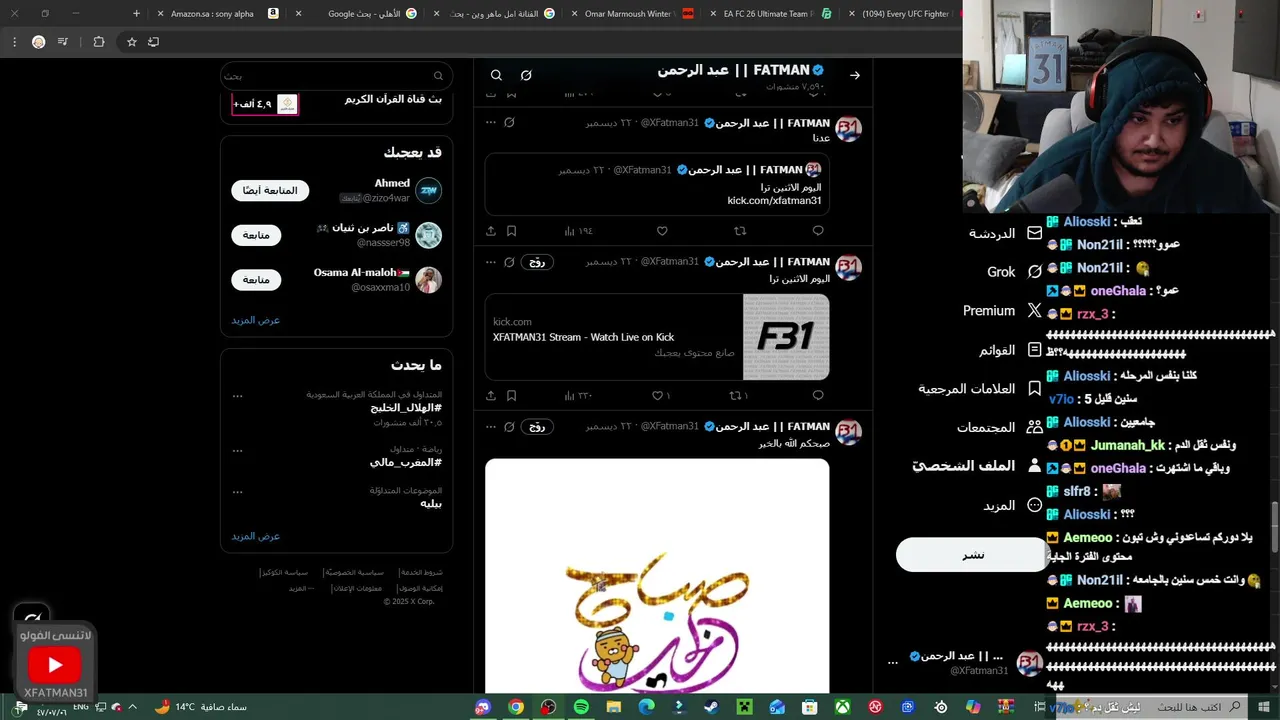Open more options for بيليه trend
Image resolution: width=1280 pixels, height=720 pixels.
pyautogui.click(x=237, y=491)
